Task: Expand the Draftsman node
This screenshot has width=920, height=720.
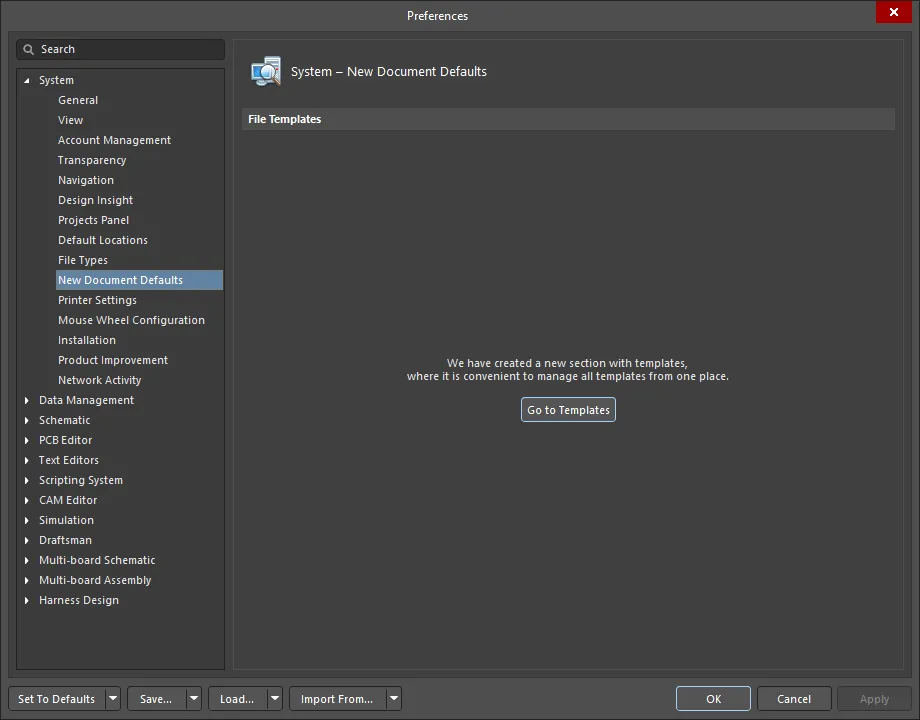Action: (x=26, y=540)
